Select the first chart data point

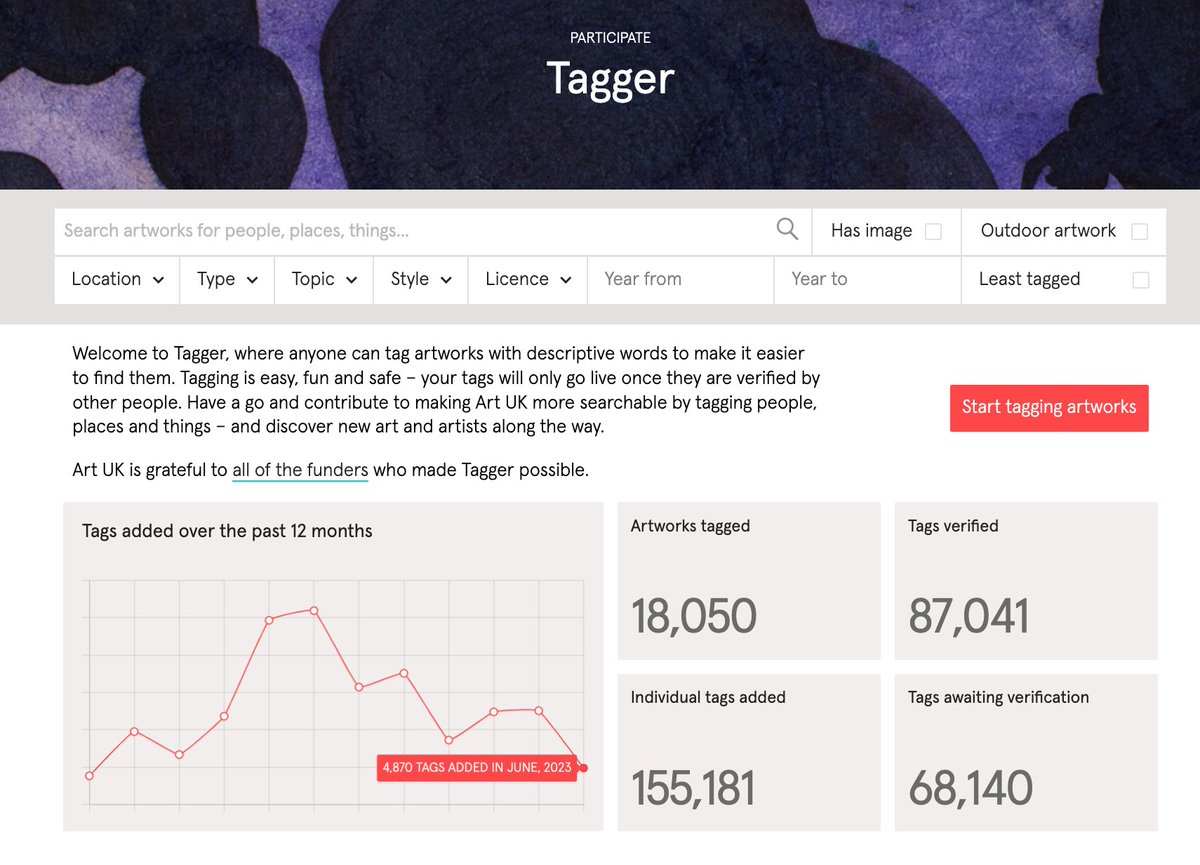[90, 775]
